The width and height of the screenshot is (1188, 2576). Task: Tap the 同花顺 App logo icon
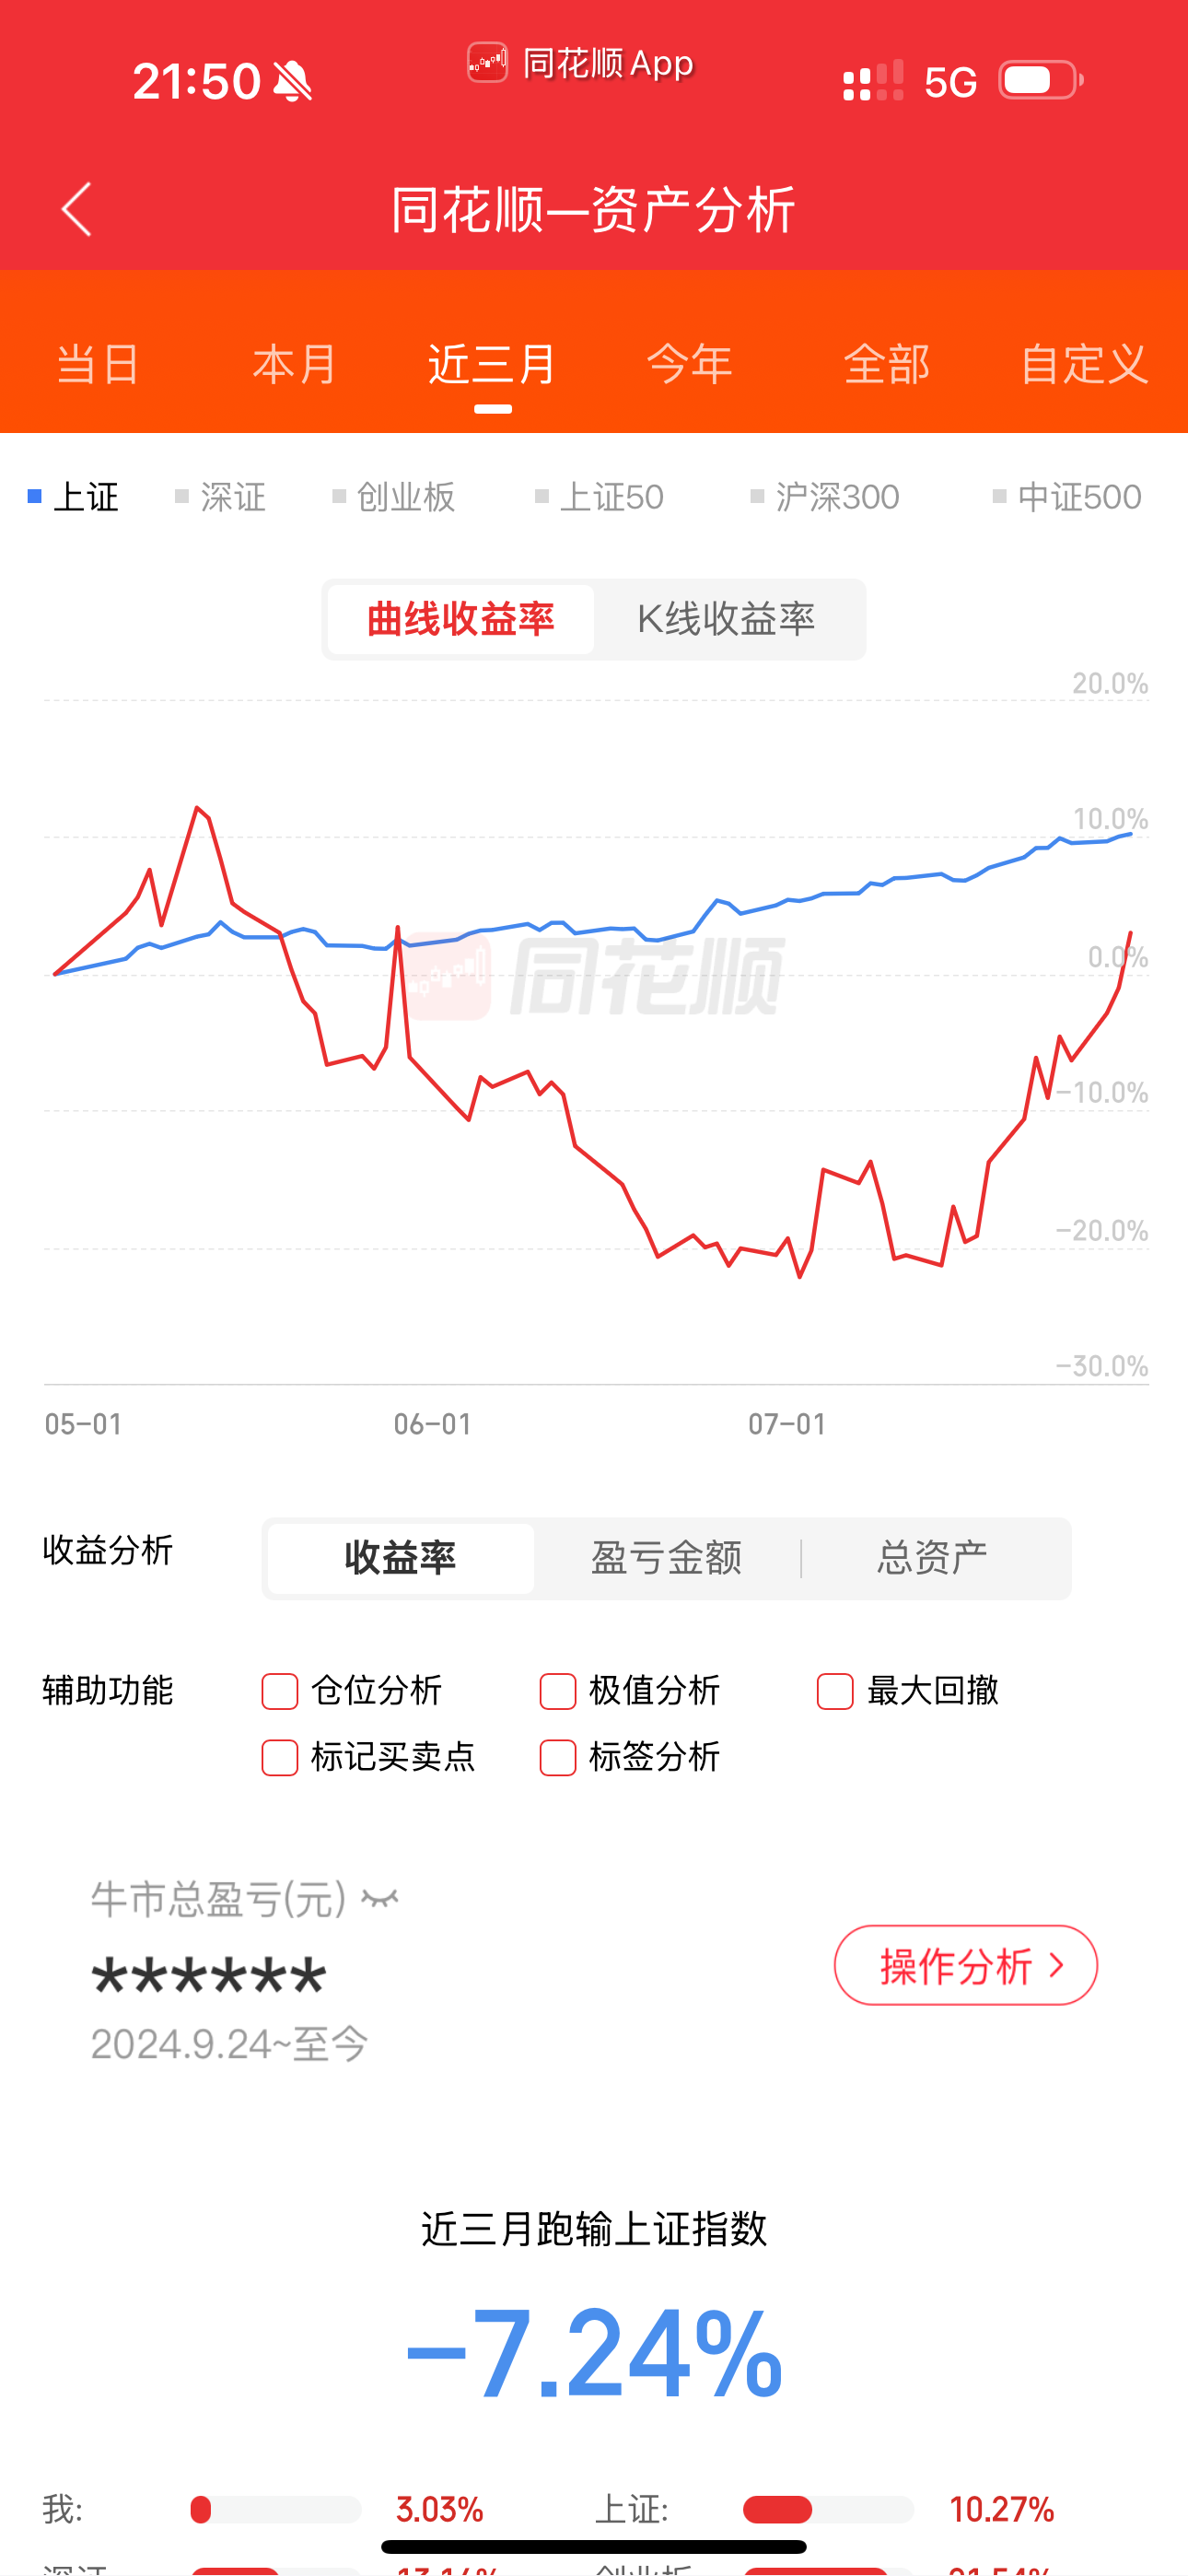point(487,63)
